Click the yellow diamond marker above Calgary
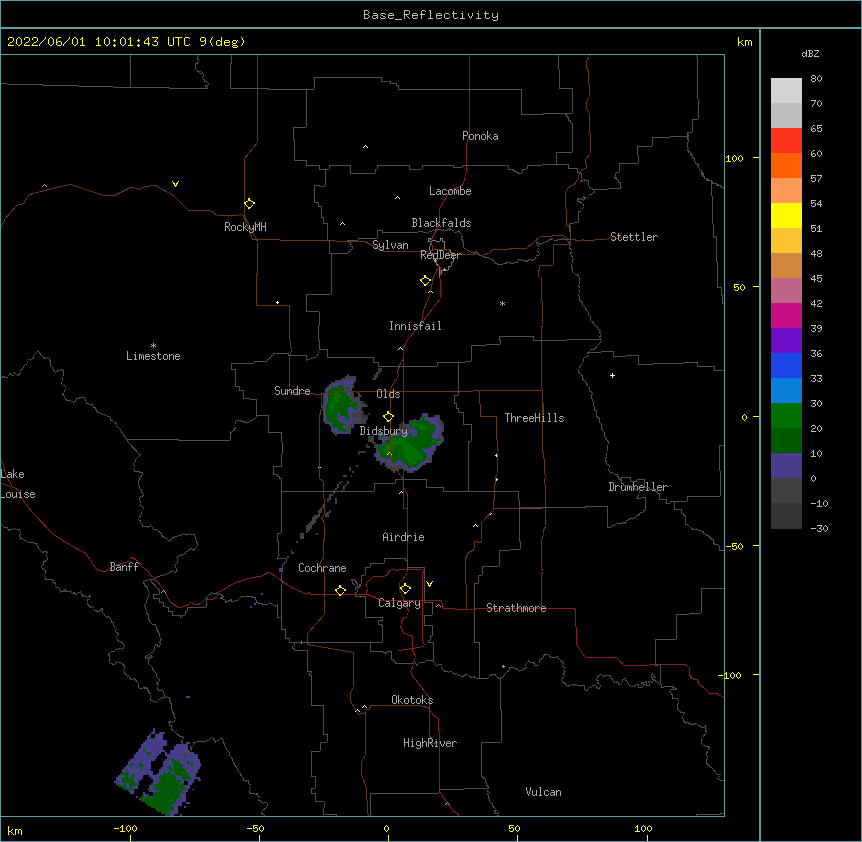The height and width of the screenshot is (842, 862). pyautogui.click(x=405, y=589)
